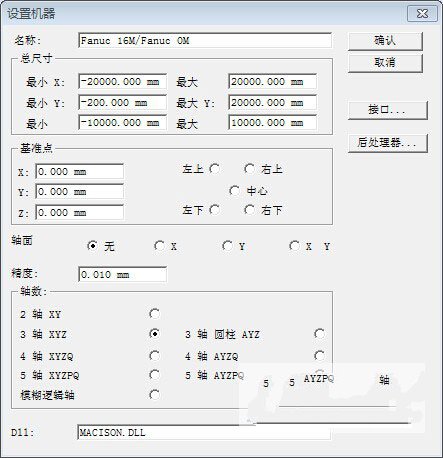Select the X Y 轴面 radio
The height and width of the screenshot is (458, 443).
[294, 246]
